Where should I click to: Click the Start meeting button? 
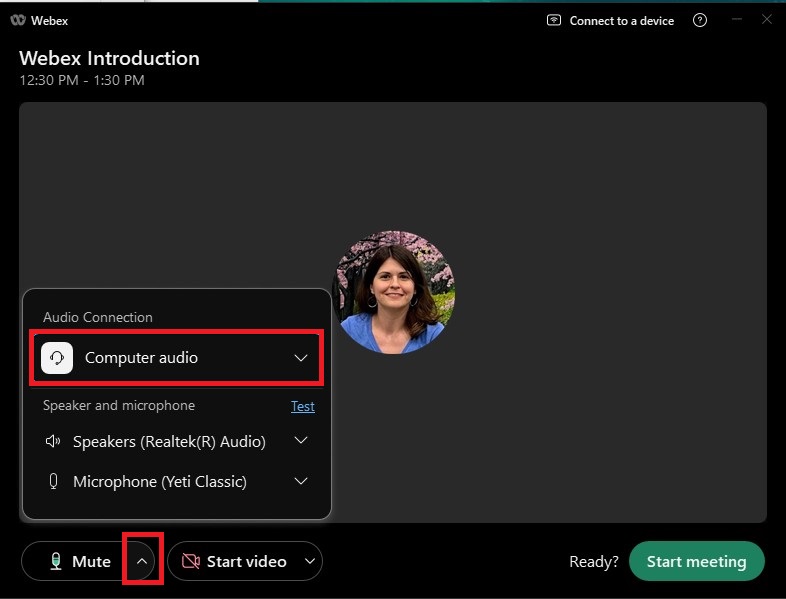[x=697, y=561]
